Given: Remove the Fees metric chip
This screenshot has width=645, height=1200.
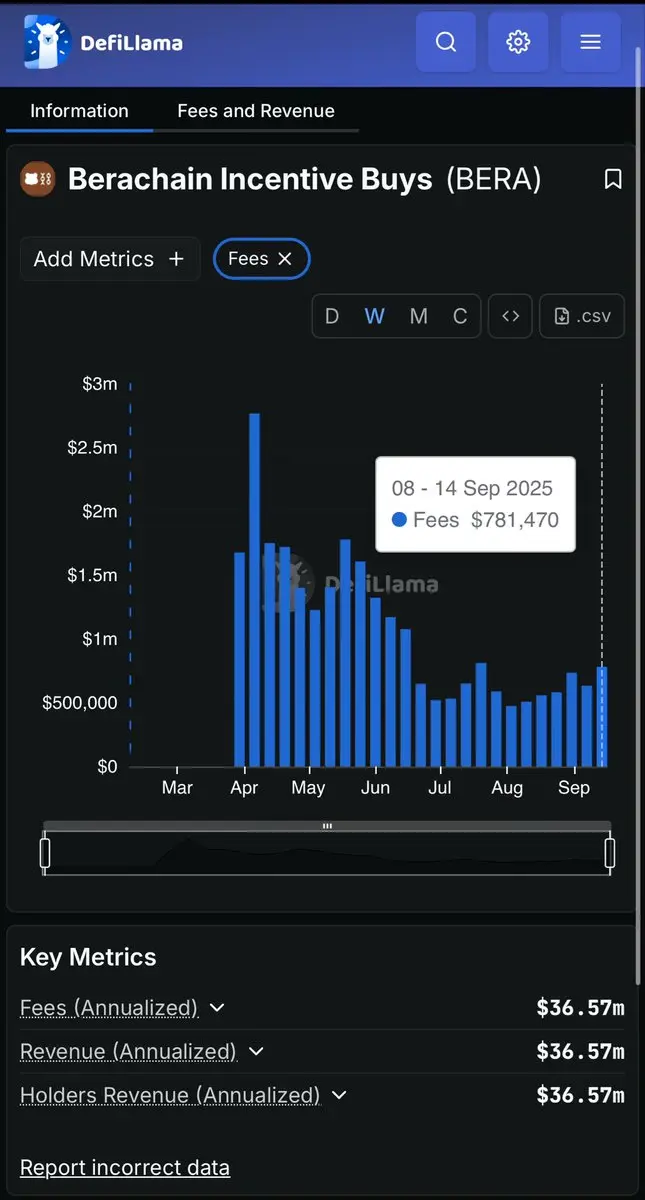Looking at the screenshot, I should pos(285,259).
